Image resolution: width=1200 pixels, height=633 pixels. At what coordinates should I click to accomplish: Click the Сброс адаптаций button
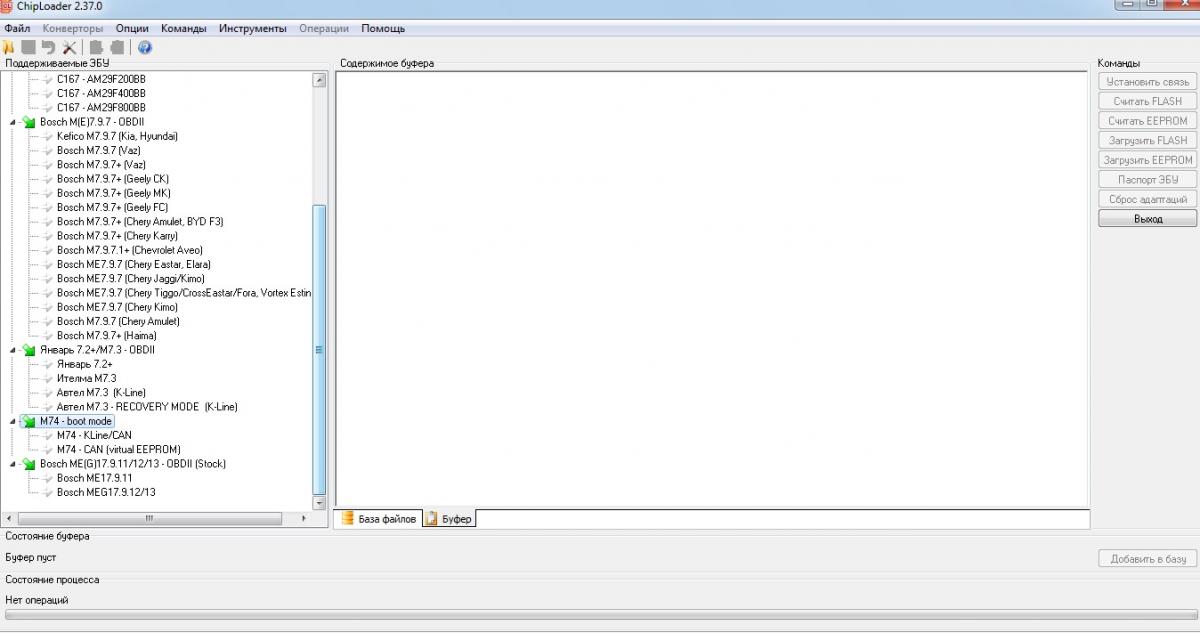click(x=1148, y=199)
